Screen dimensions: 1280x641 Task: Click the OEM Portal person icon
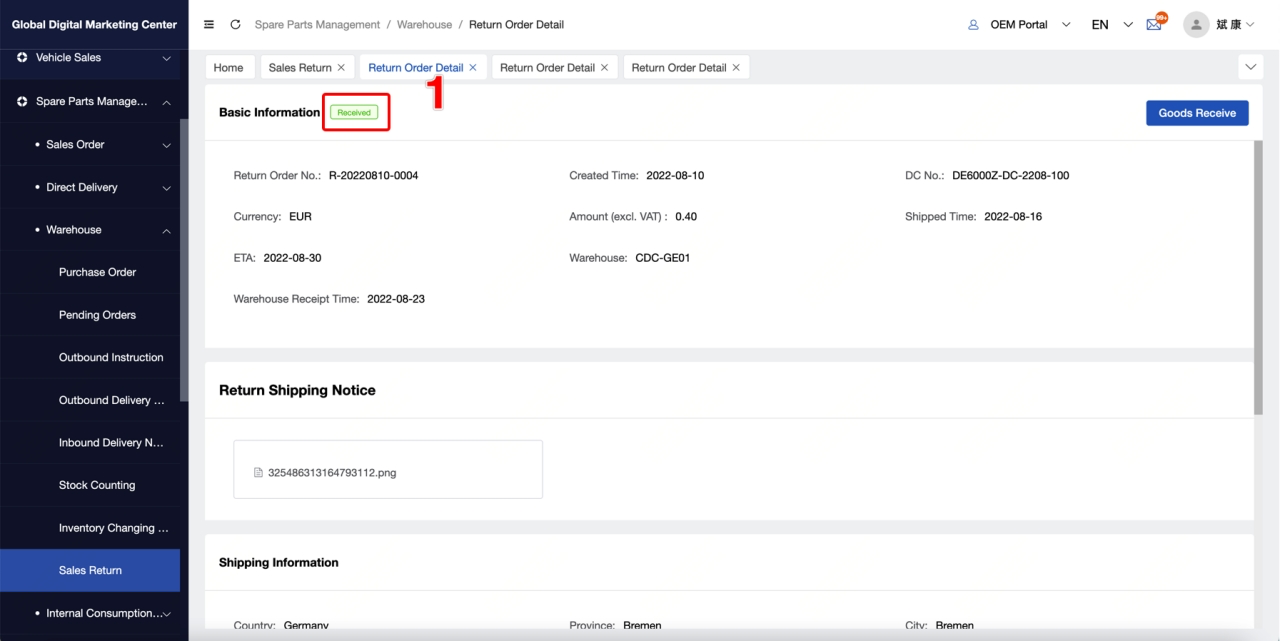coord(973,25)
